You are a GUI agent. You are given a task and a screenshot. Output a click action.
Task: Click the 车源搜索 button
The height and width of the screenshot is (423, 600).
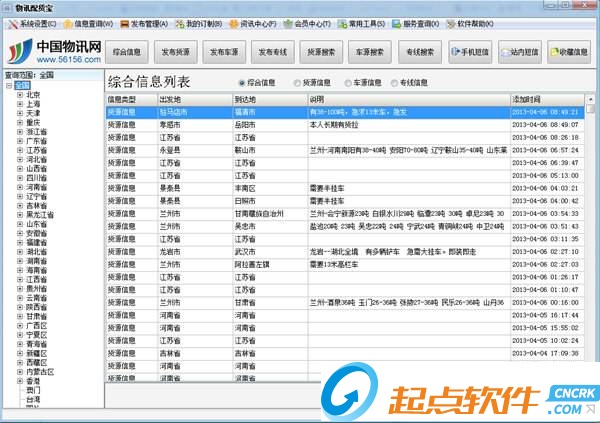(370, 52)
